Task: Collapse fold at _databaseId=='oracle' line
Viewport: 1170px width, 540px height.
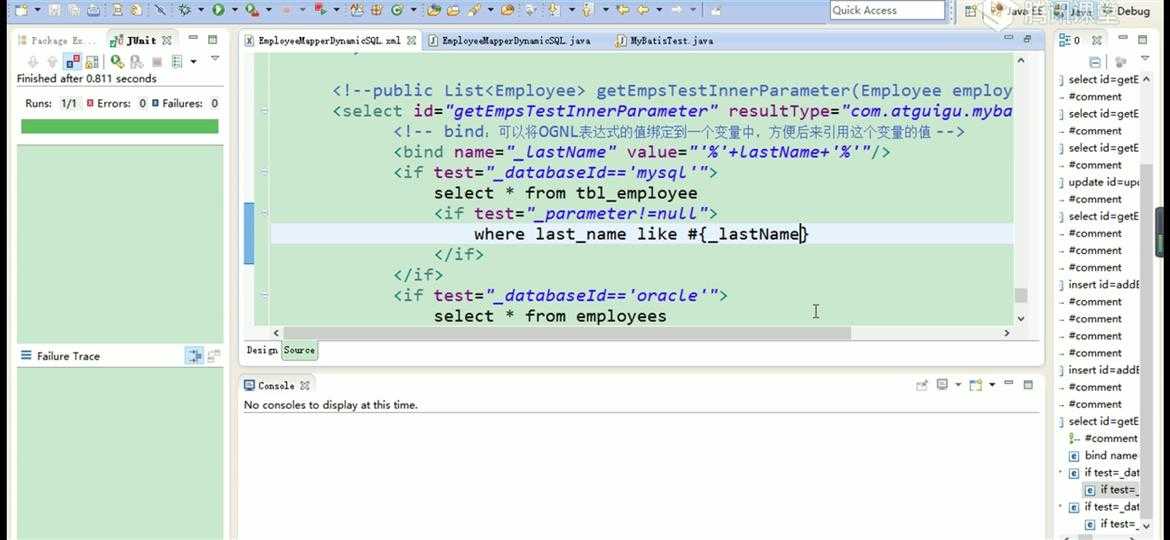Action: (264, 295)
